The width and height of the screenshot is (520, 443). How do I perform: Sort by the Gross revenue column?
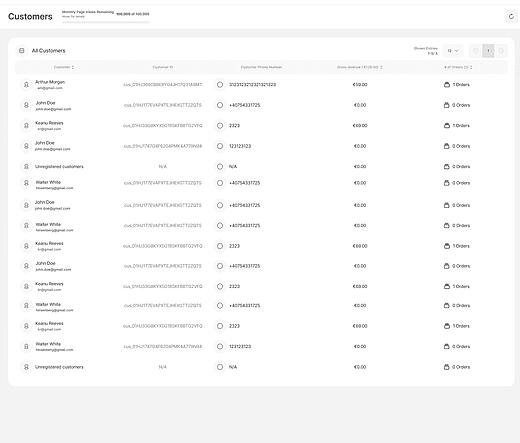click(359, 67)
